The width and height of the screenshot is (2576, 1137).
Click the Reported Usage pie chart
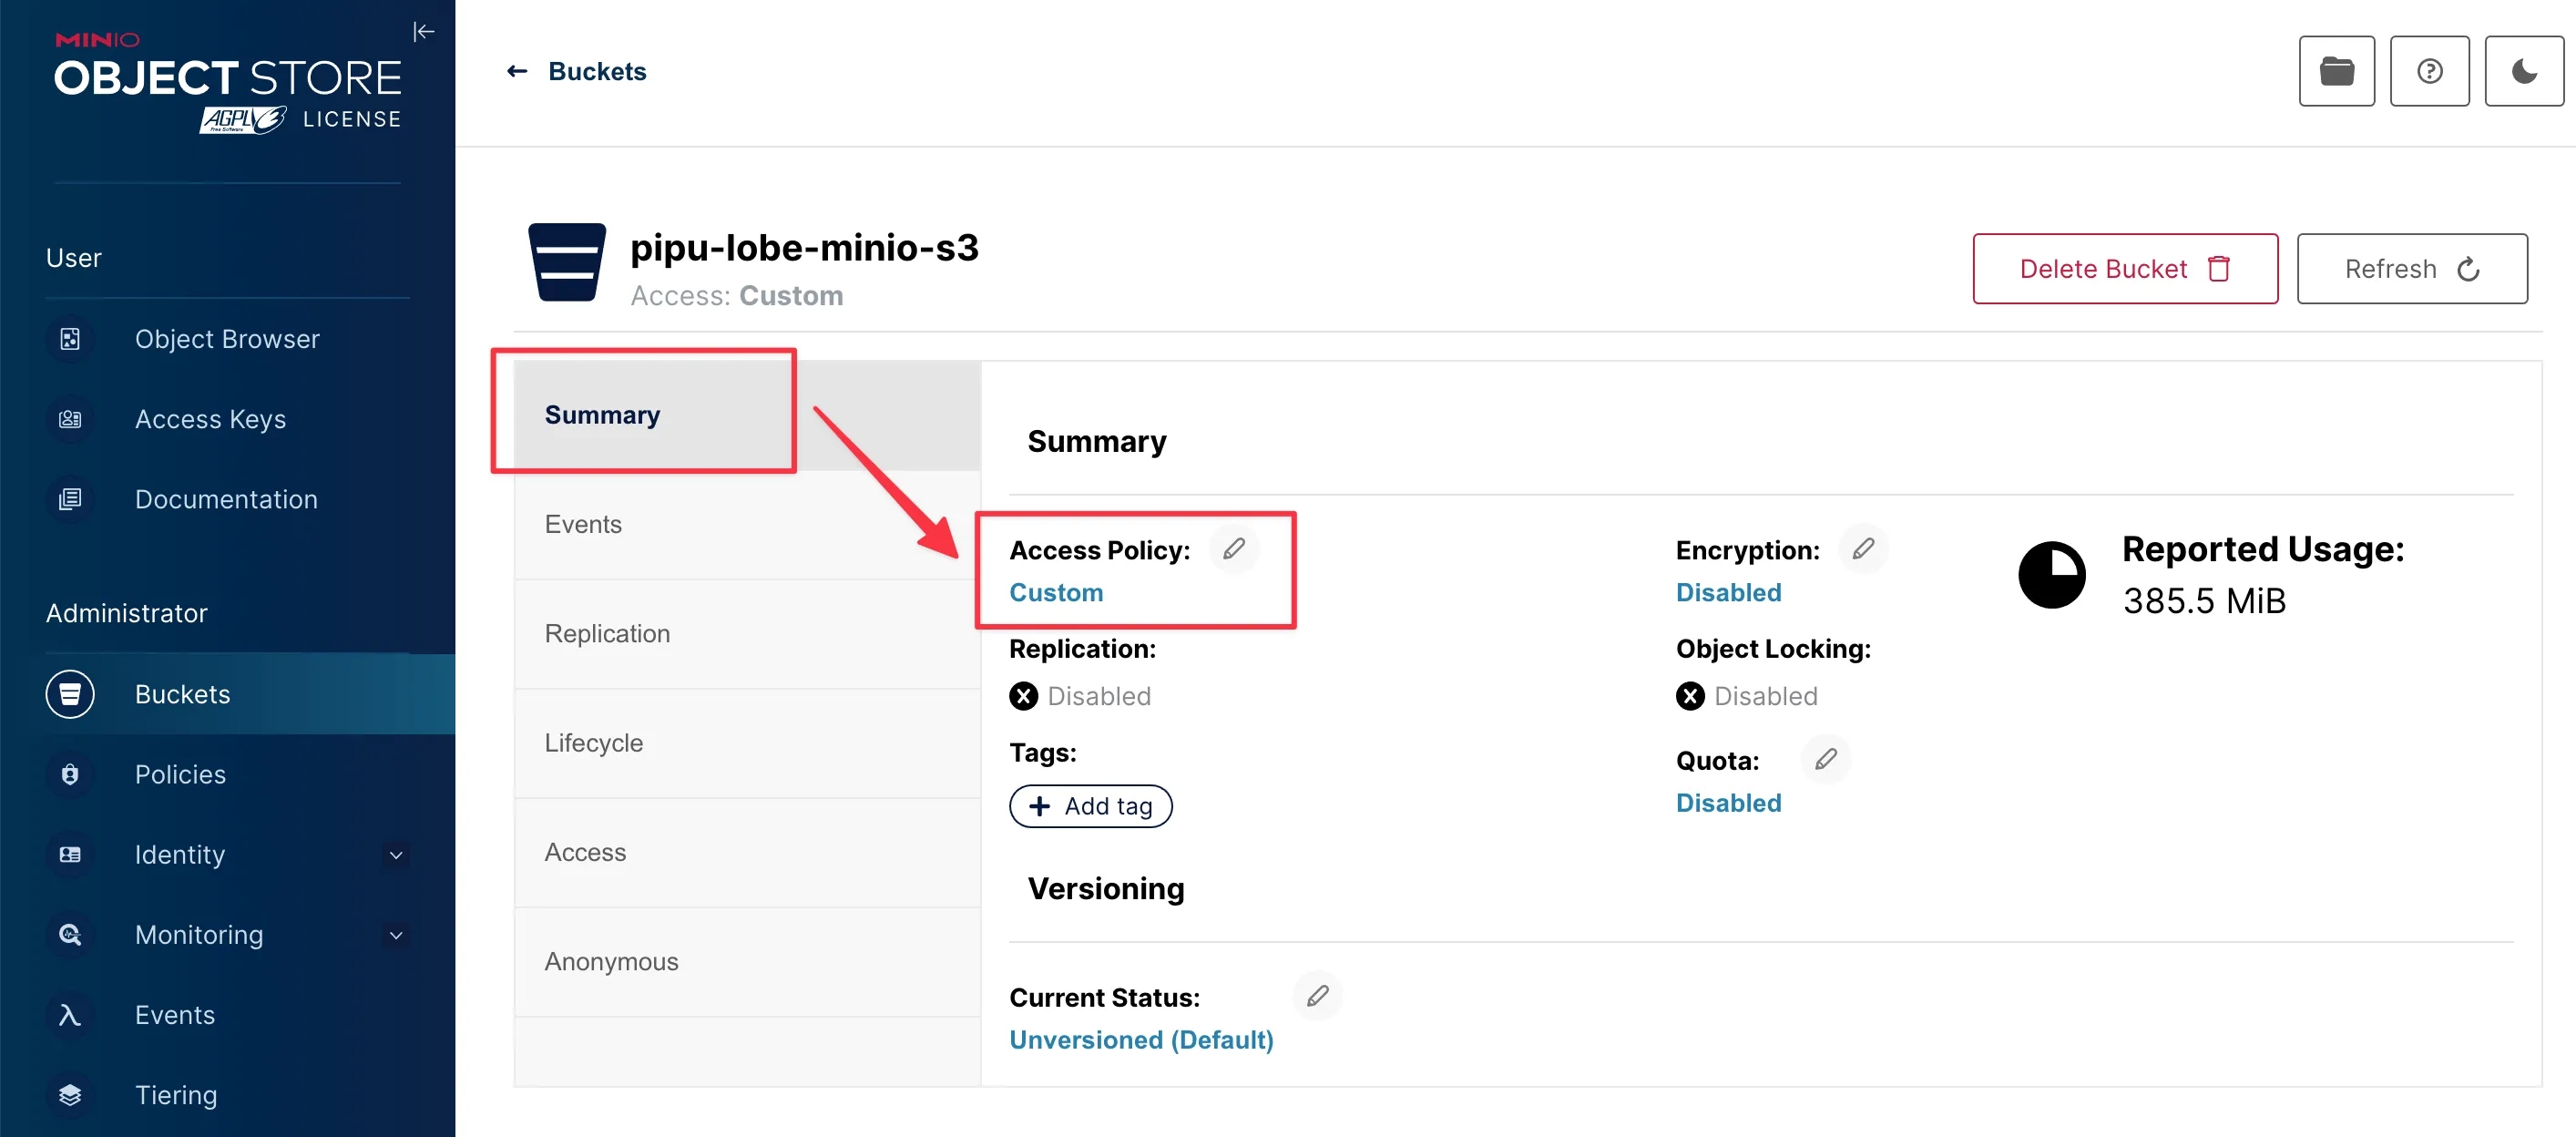[2051, 575]
